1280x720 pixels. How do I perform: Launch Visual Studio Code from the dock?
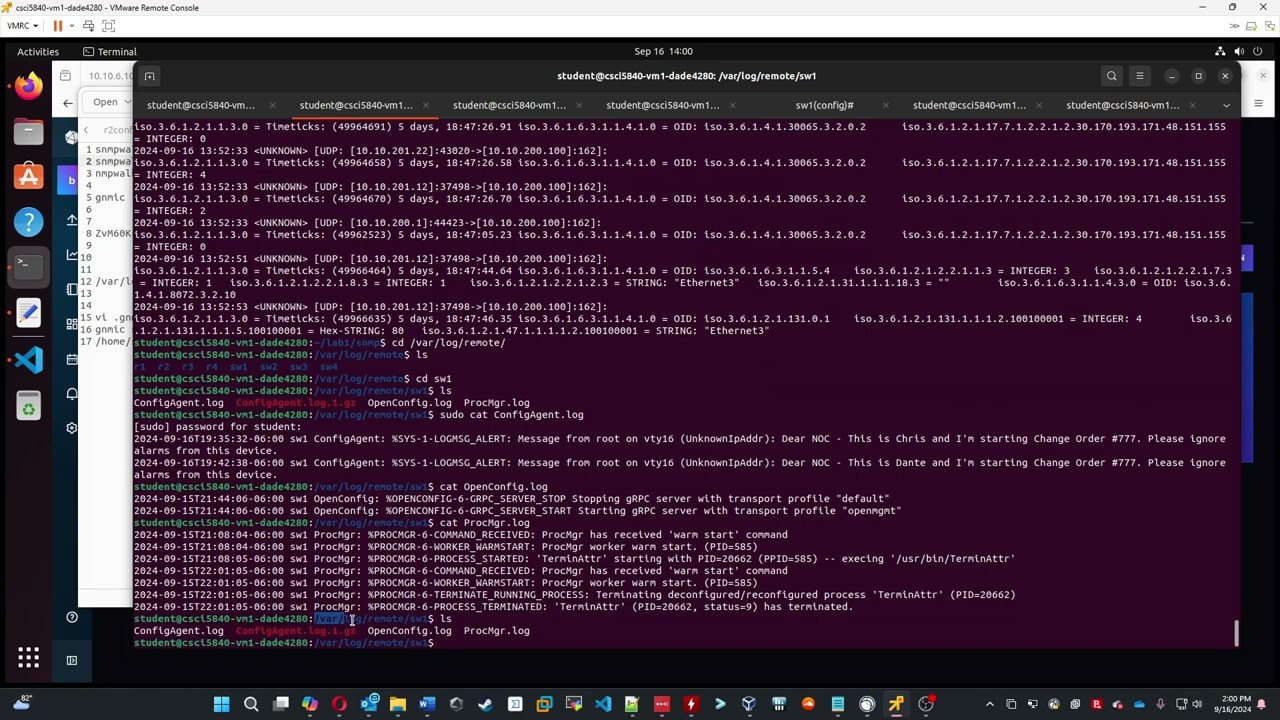[28, 359]
